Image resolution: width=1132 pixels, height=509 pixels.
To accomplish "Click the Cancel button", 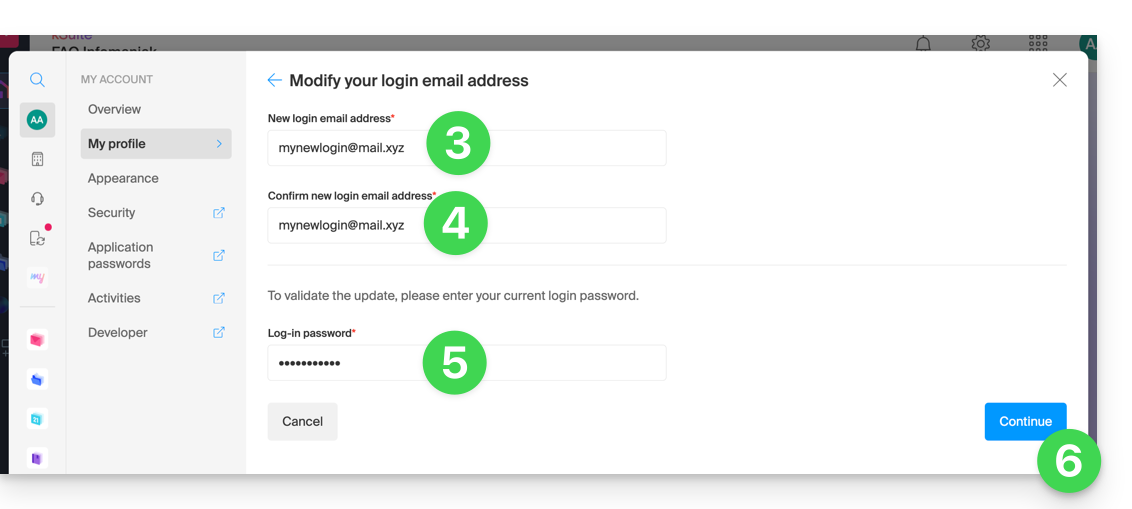I will [x=302, y=422].
